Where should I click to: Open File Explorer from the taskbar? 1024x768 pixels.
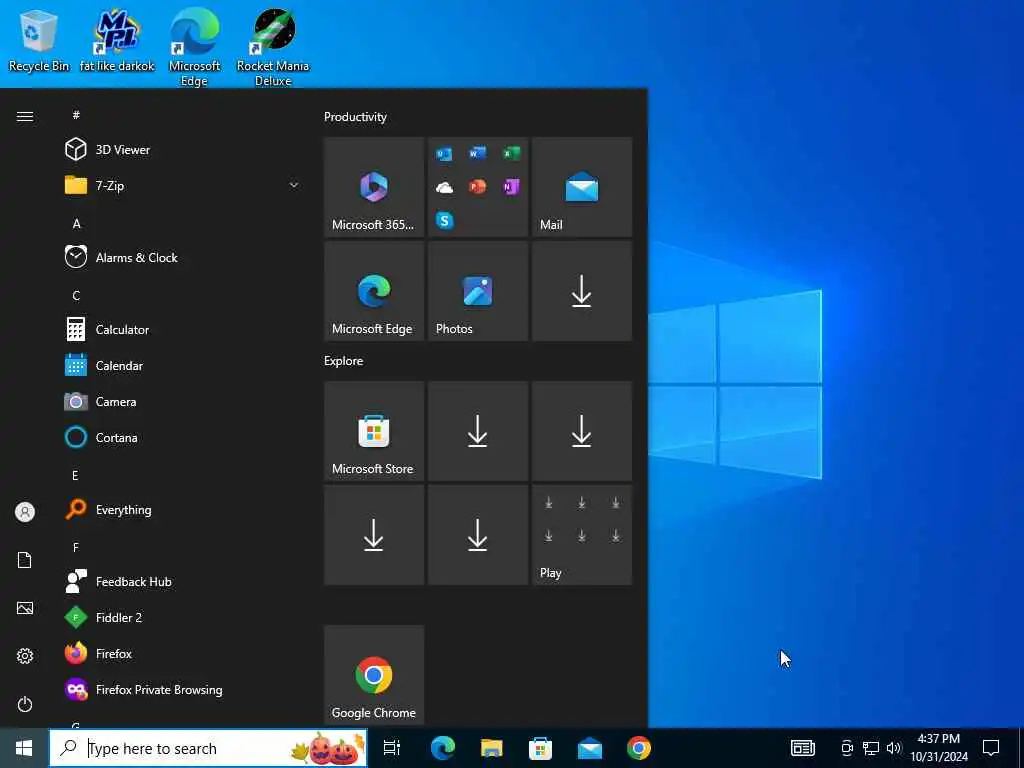click(491, 748)
